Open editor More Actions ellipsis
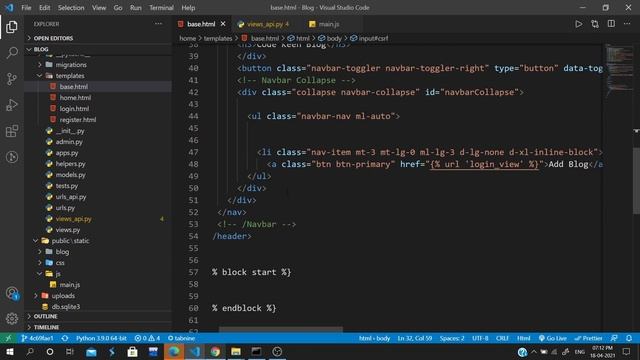 [x=627, y=24]
